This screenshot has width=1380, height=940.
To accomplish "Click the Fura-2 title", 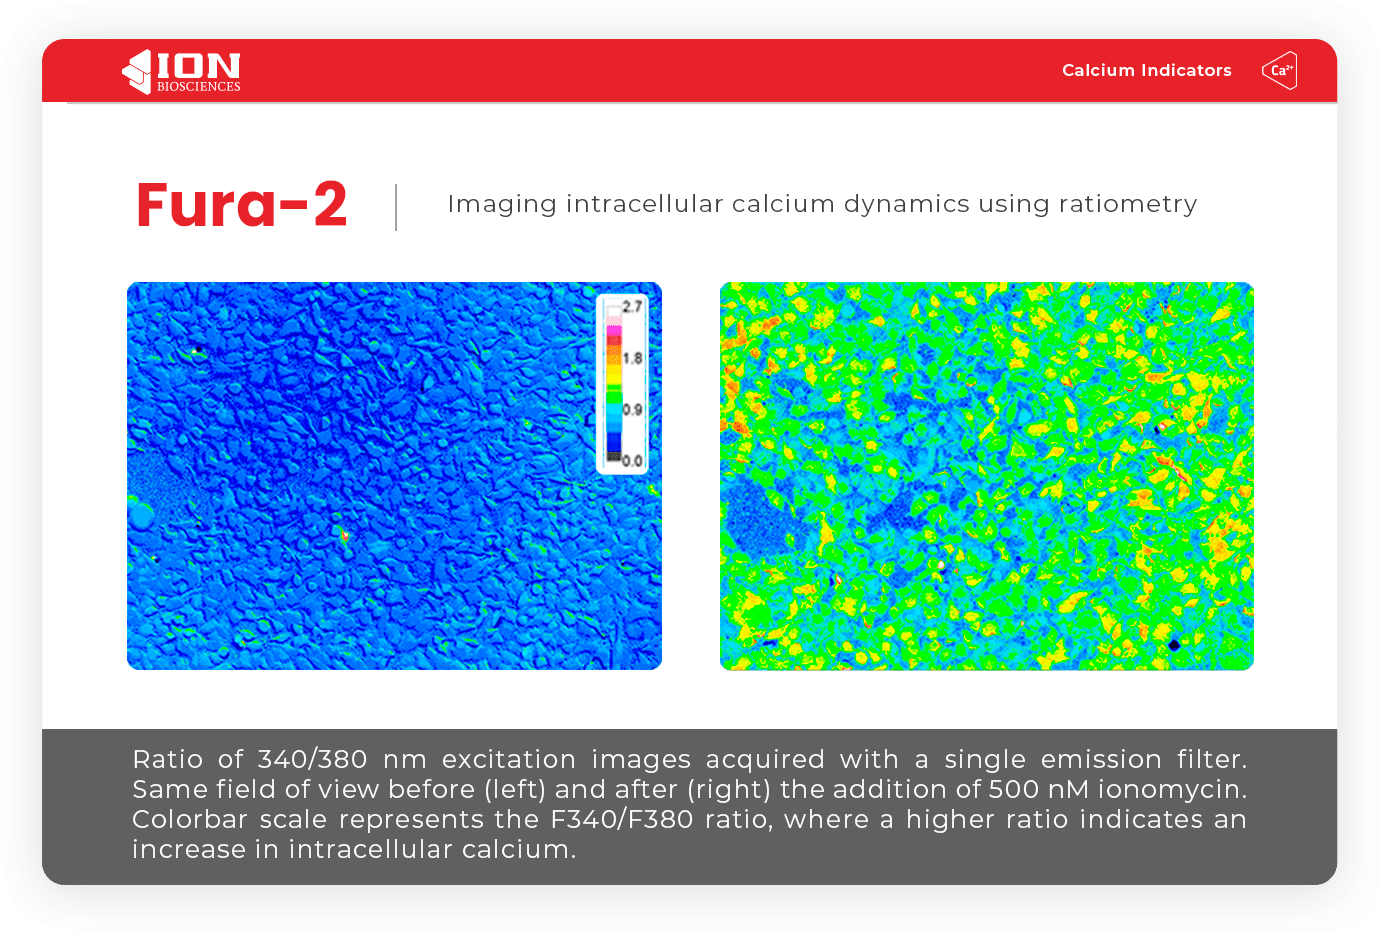I will 242,205.
